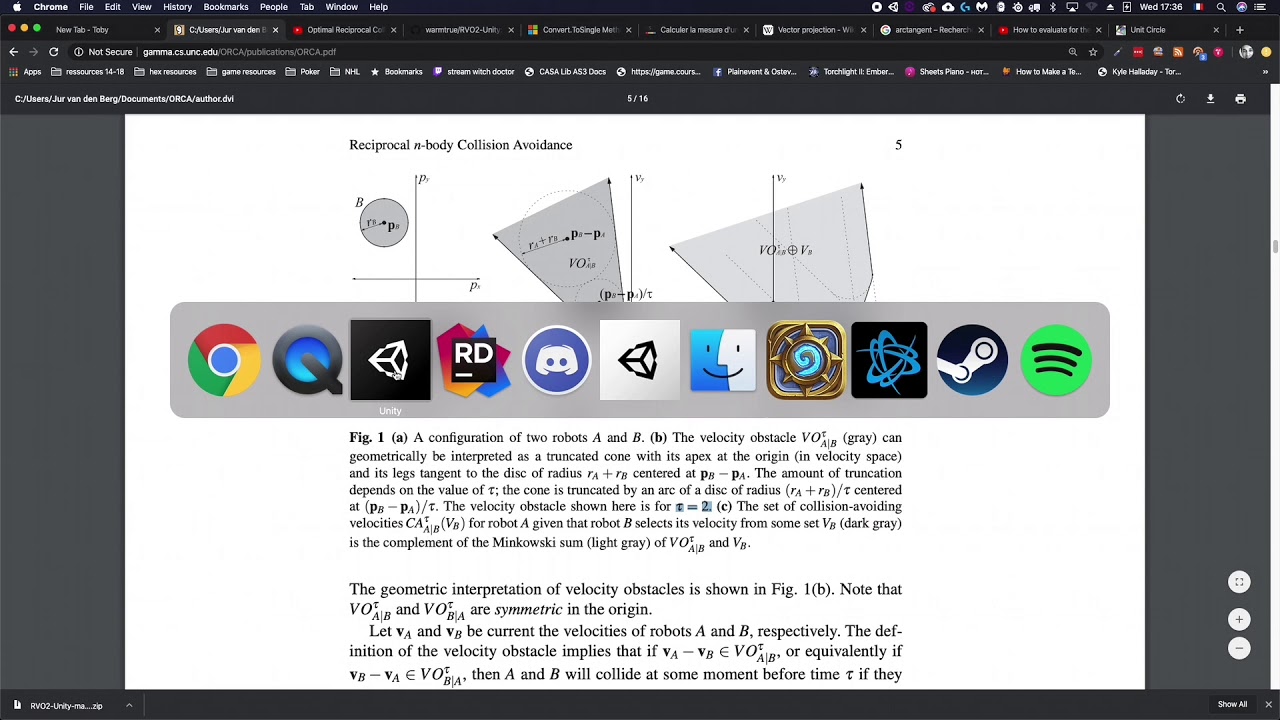
Task: Switch to Spotify in app switcher
Action: pos(1056,360)
